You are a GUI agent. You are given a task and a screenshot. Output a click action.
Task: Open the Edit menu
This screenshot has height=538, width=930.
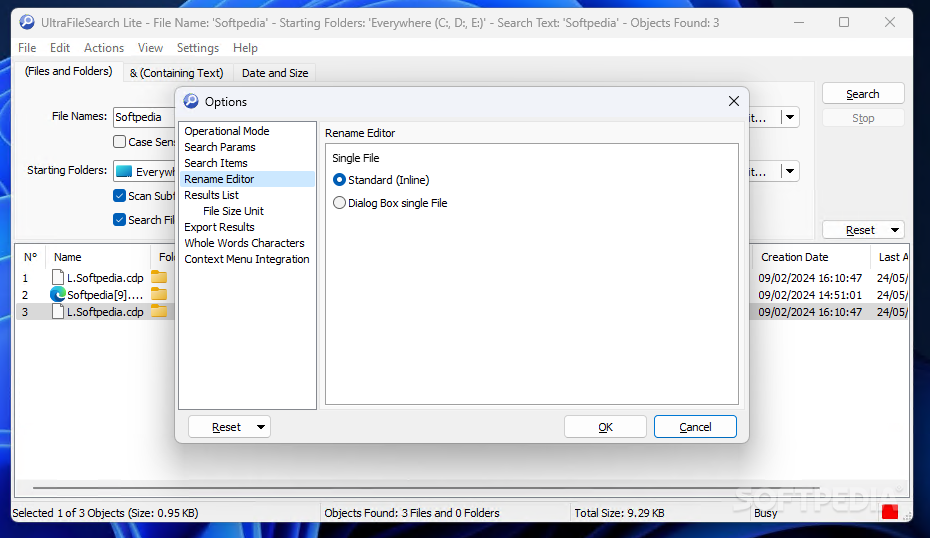tap(60, 47)
